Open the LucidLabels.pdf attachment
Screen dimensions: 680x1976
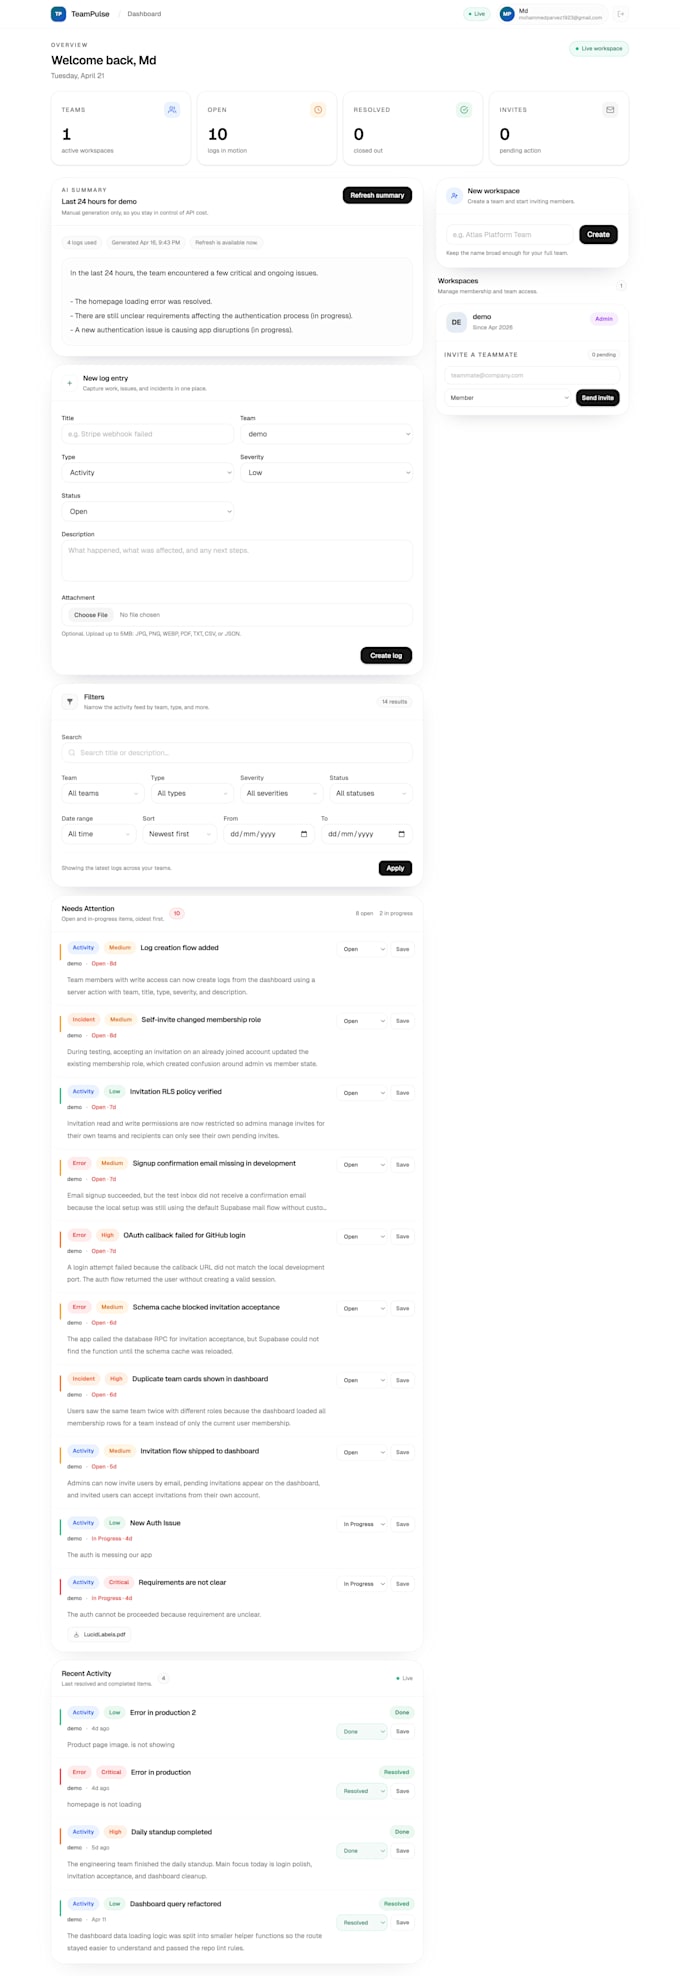click(x=99, y=1635)
